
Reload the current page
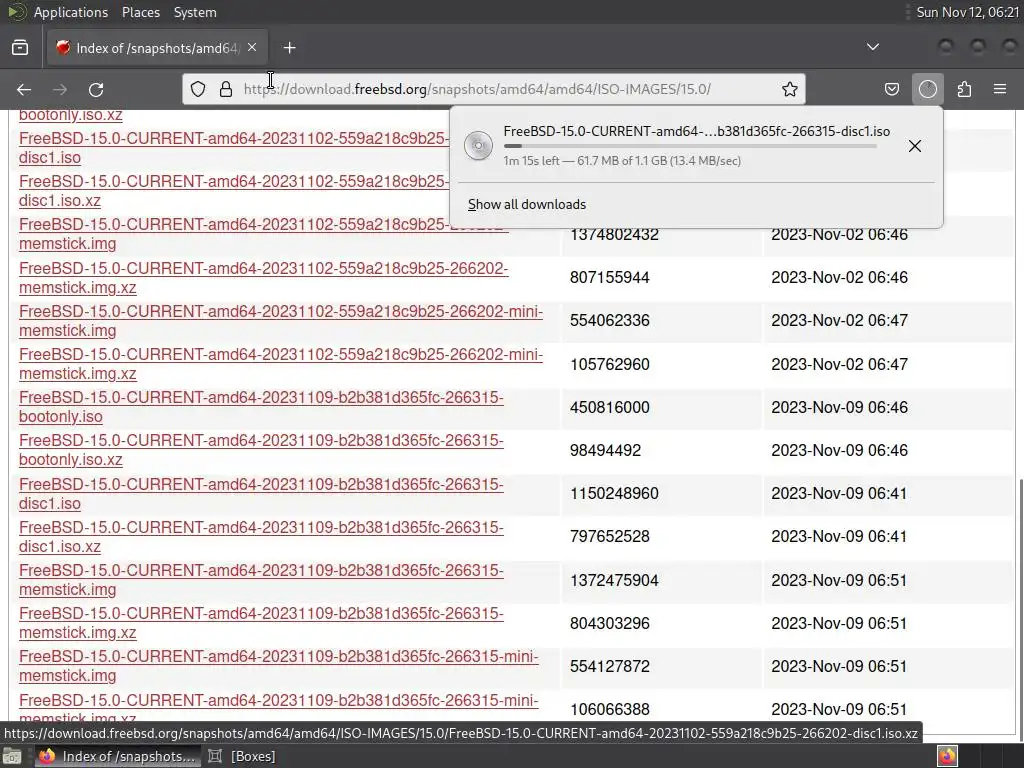(96, 89)
